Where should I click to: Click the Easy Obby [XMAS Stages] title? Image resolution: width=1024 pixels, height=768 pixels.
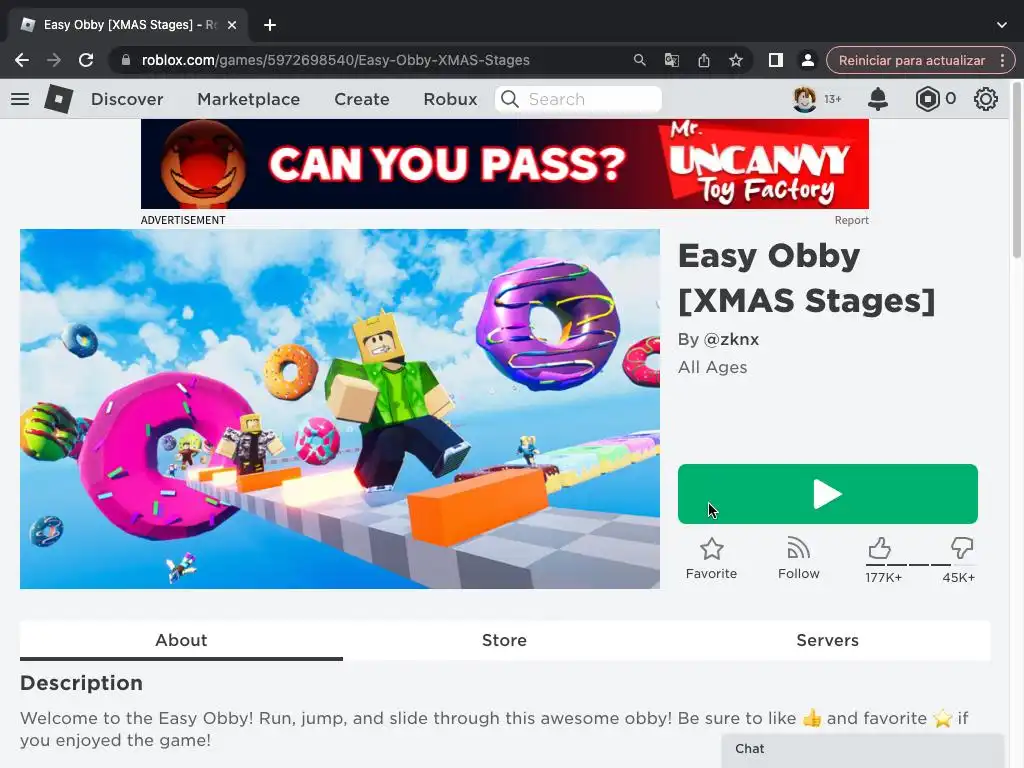click(x=807, y=278)
